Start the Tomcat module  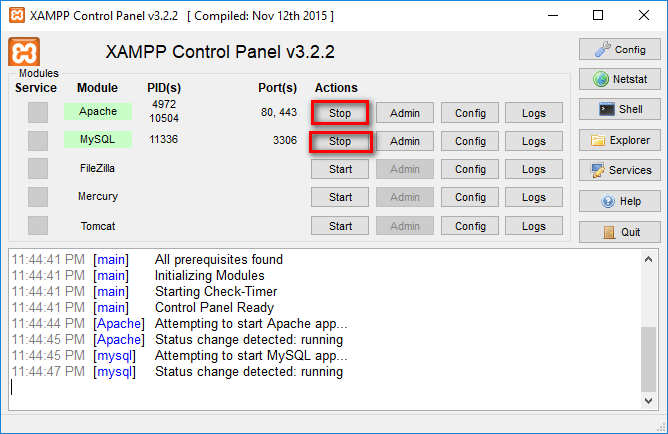coord(340,226)
